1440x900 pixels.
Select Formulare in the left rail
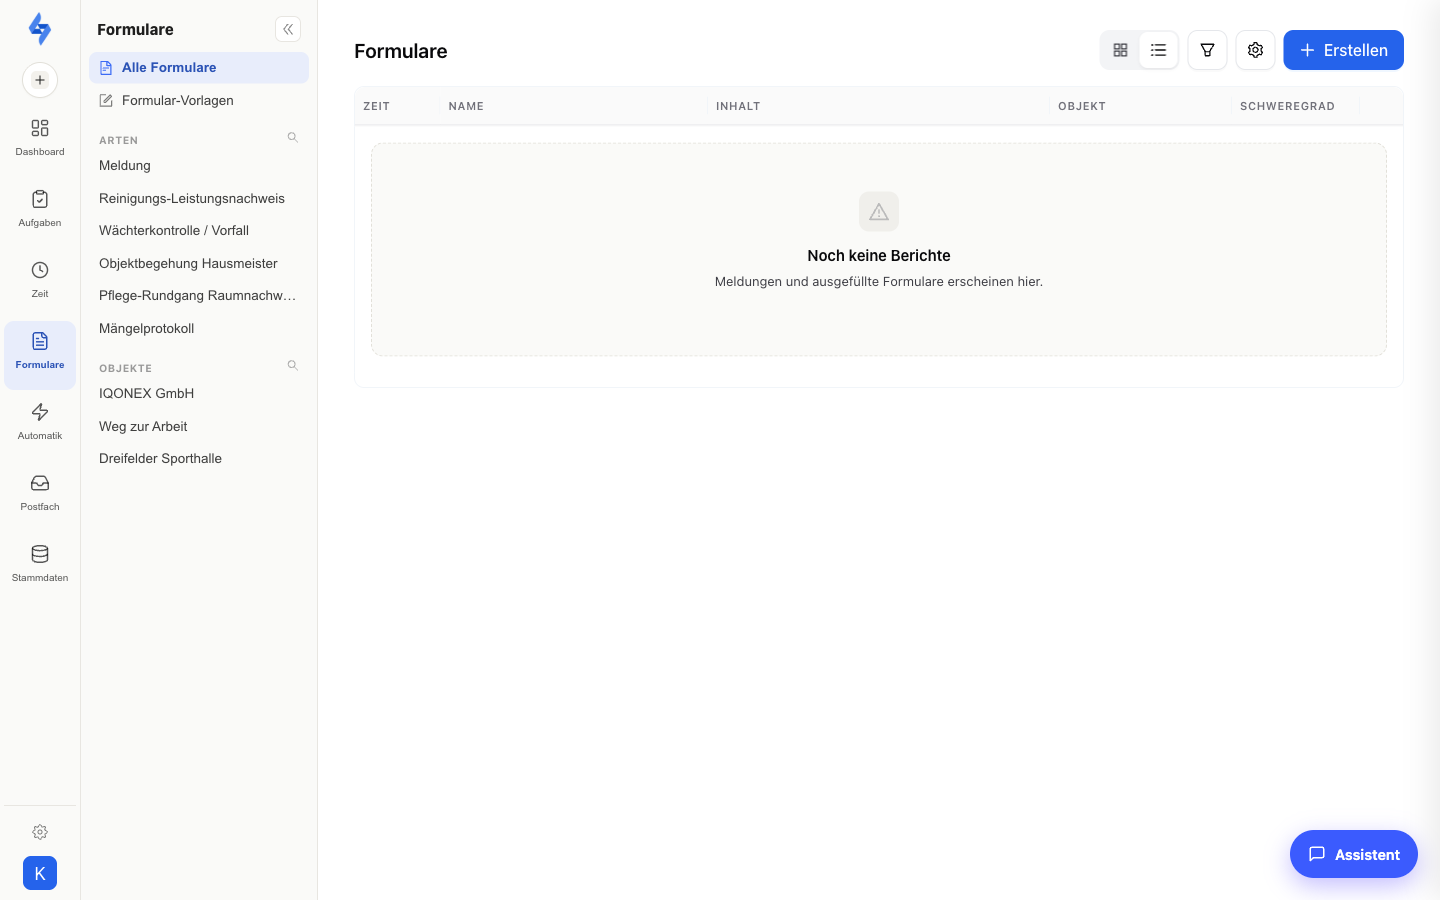click(40, 355)
